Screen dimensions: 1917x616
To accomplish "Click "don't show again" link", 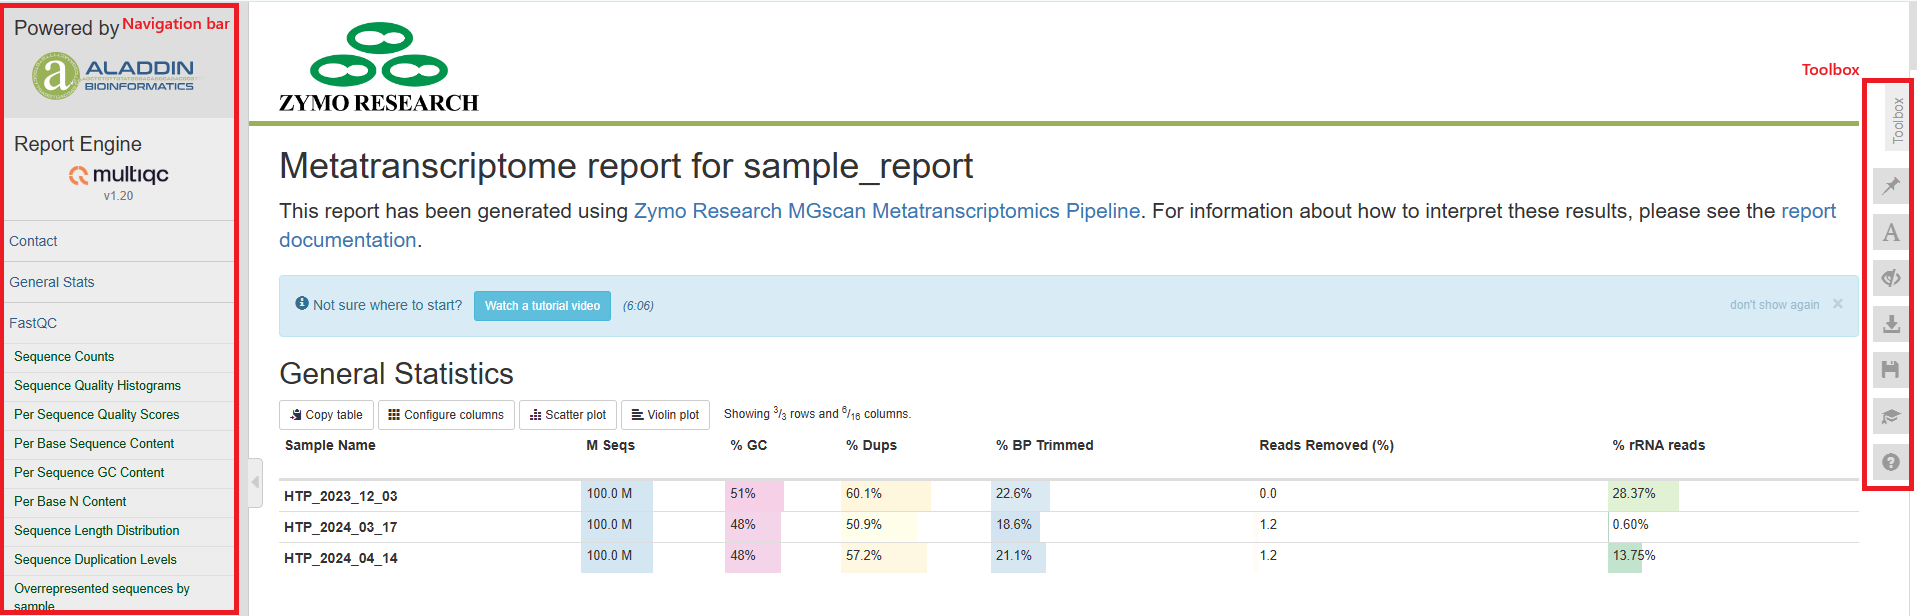I will pos(1774,305).
